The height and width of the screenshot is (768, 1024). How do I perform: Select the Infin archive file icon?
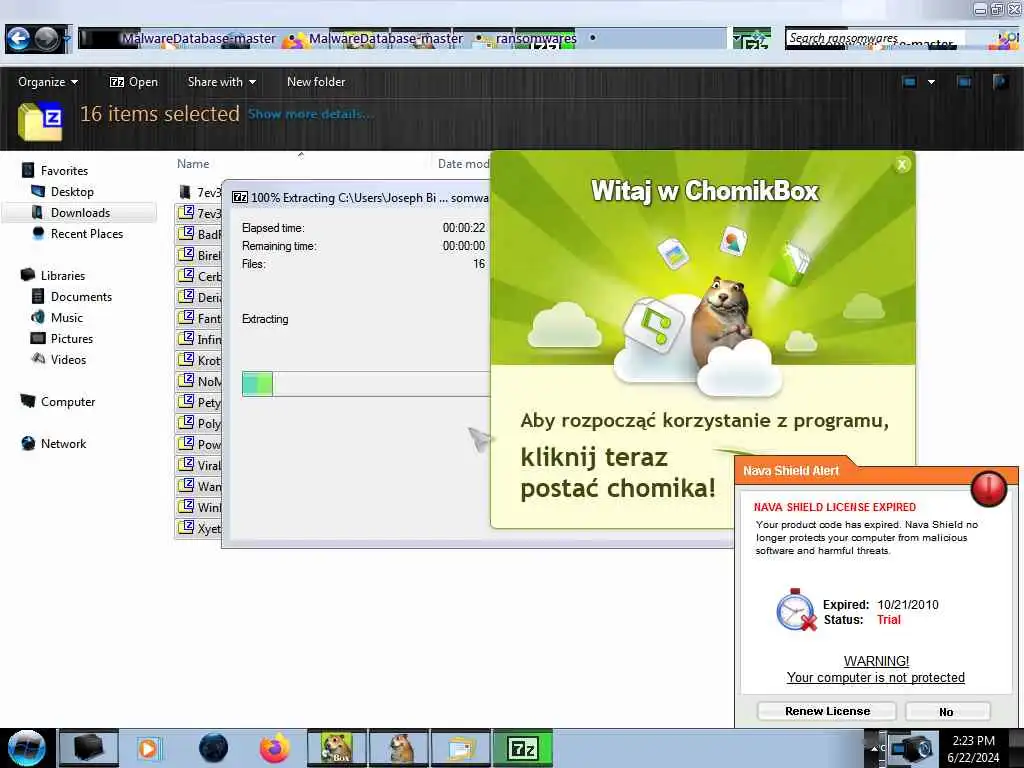tap(186, 339)
